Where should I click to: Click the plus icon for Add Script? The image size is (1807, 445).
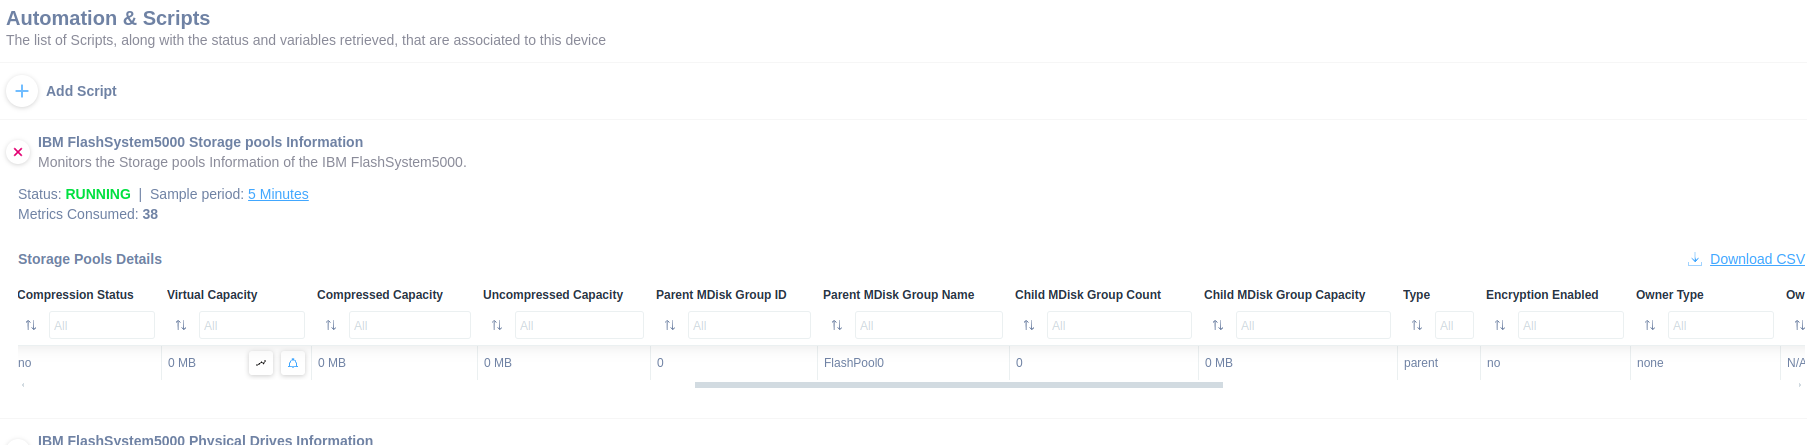pyautogui.click(x=22, y=91)
